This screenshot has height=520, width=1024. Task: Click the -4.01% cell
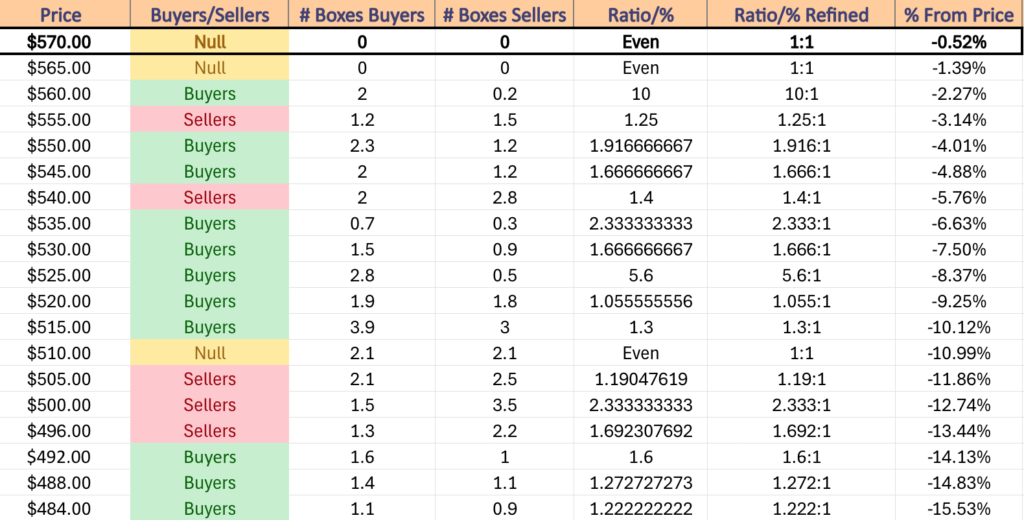pyautogui.click(x=959, y=146)
